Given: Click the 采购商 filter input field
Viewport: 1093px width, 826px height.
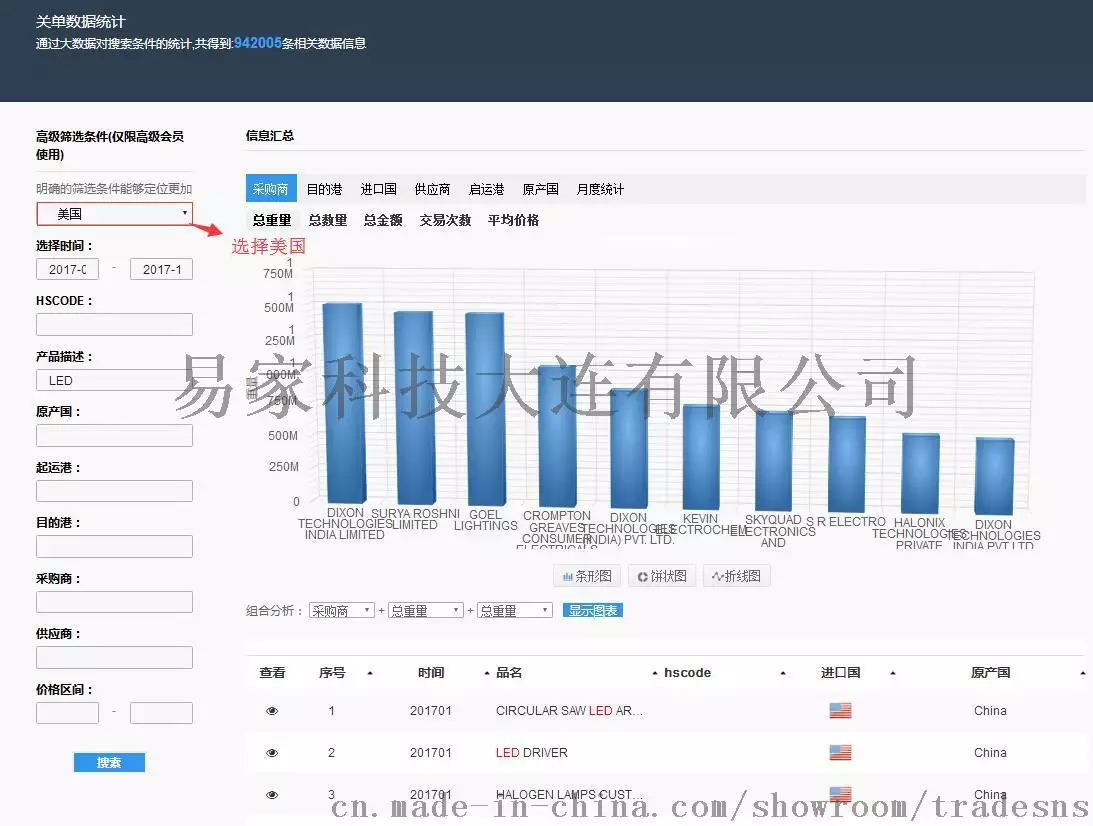Looking at the screenshot, I should tap(114, 602).
